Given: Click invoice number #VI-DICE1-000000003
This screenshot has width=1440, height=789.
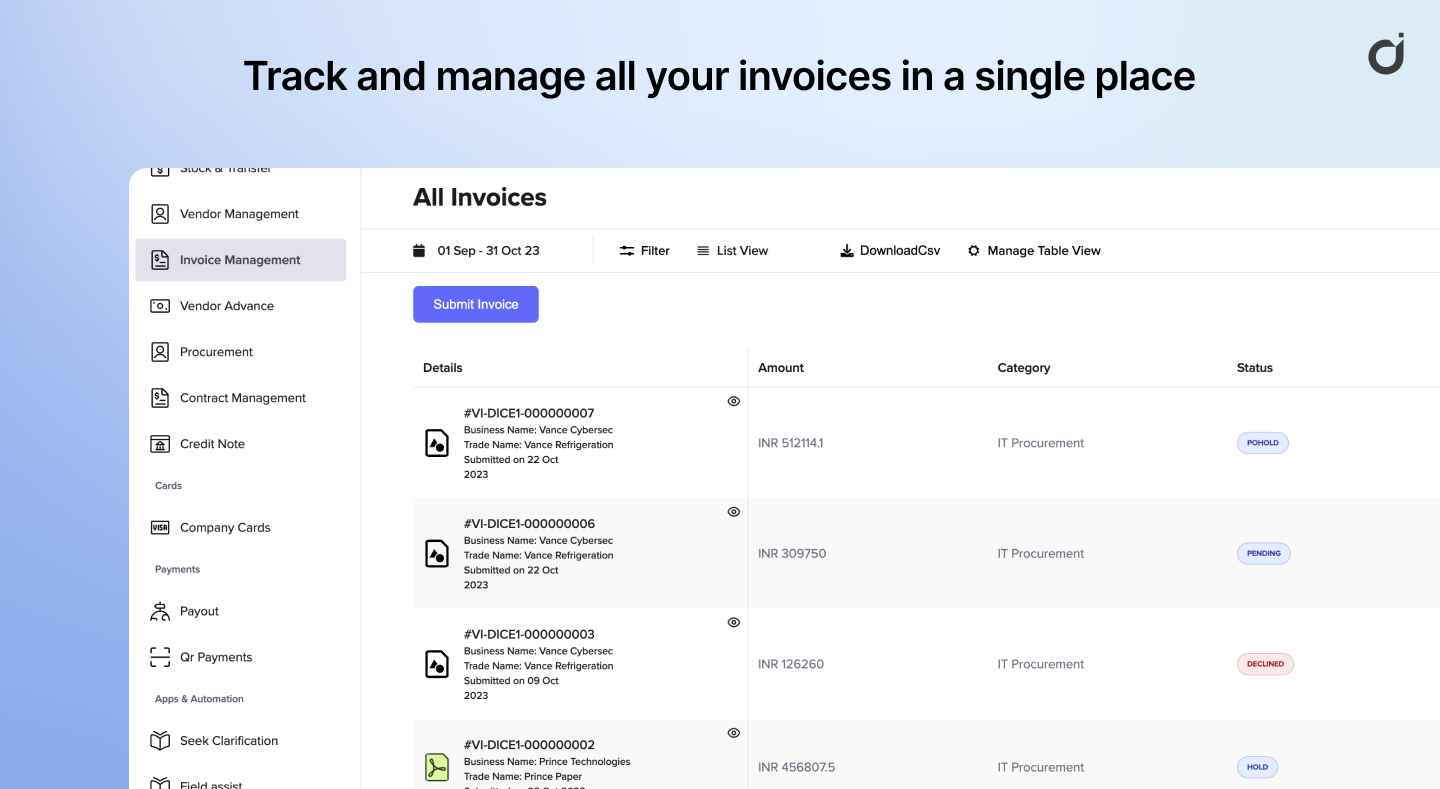Looking at the screenshot, I should pyautogui.click(x=529, y=634).
